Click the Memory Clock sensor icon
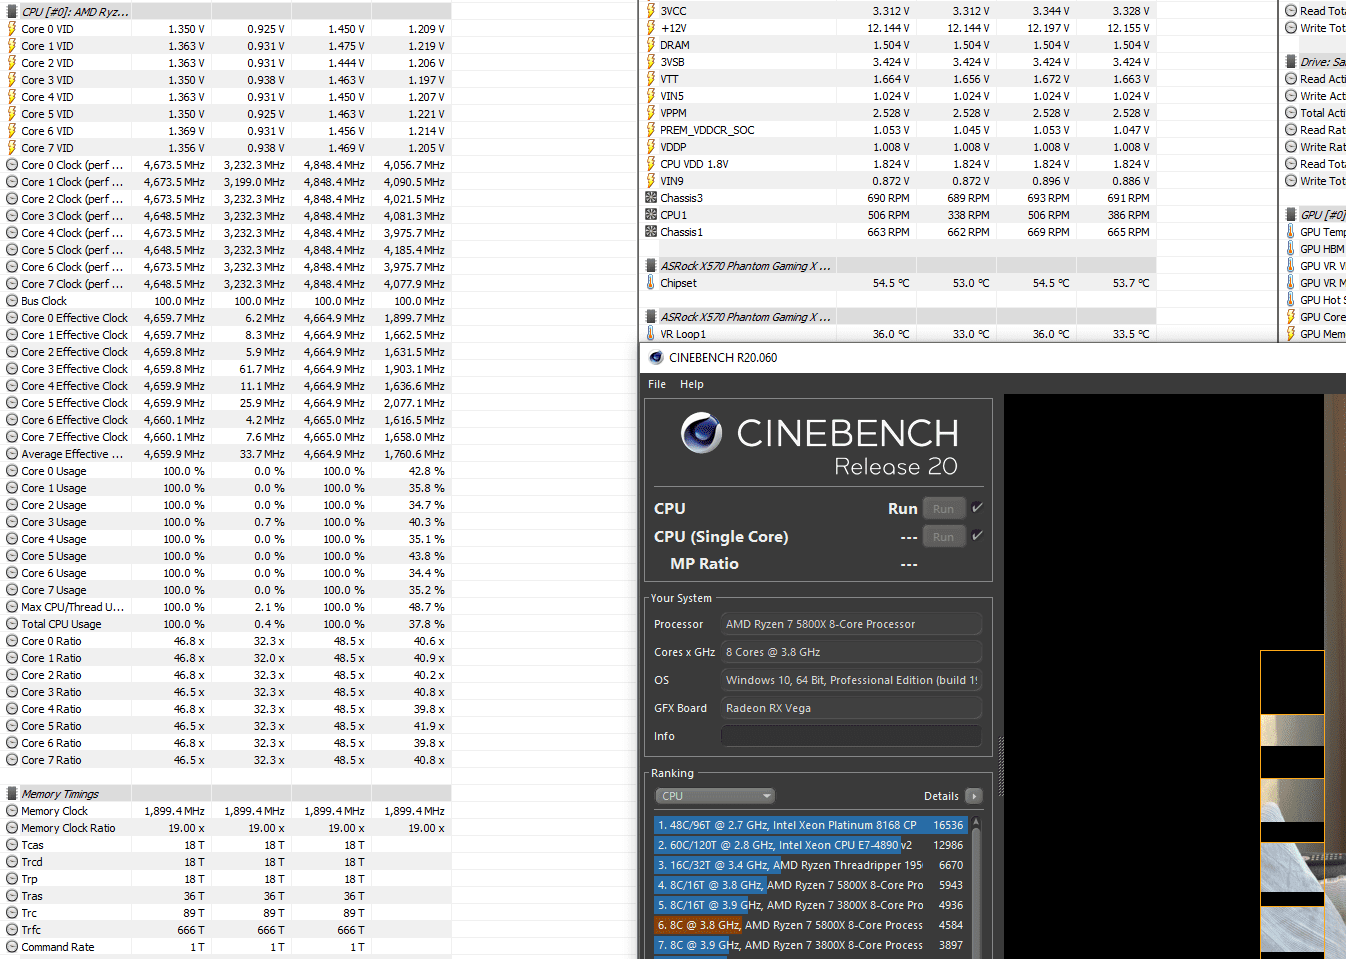The width and height of the screenshot is (1346, 959). point(12,811)
